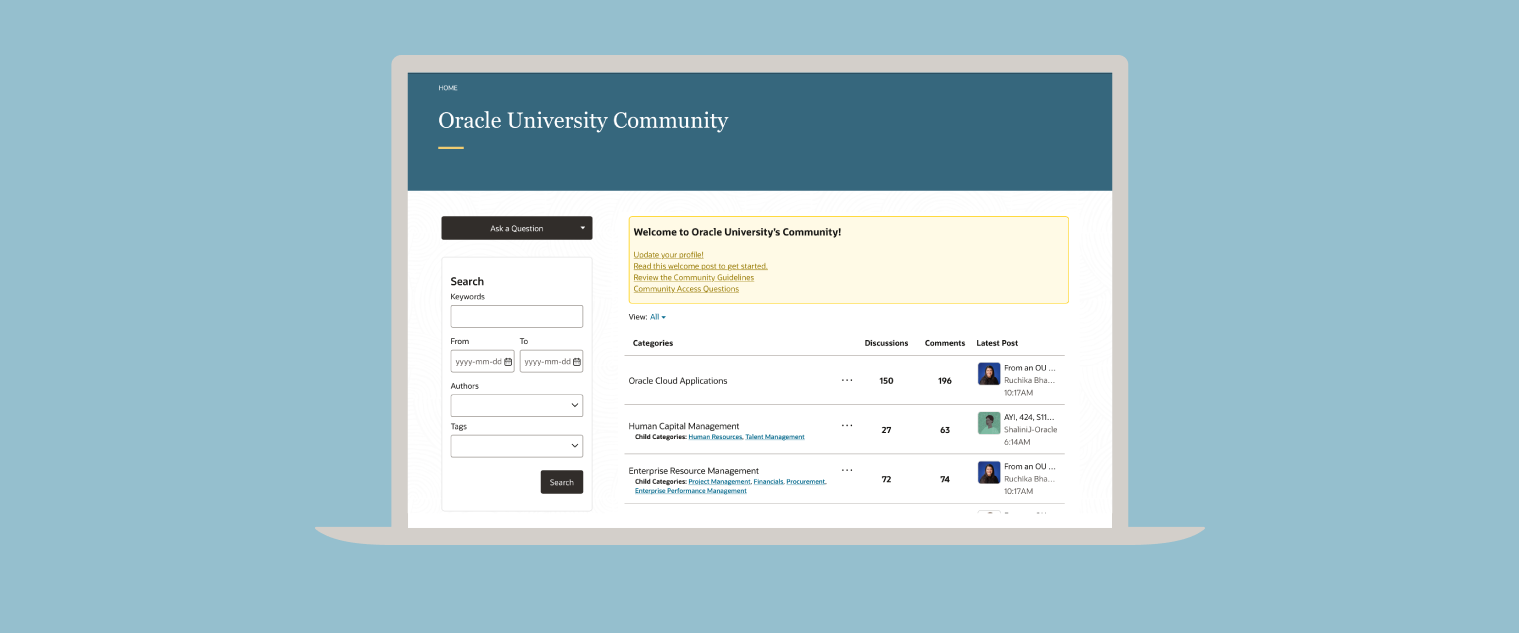This screenshot has width=1519, height=633.
Task: Click ShaliniJ-Oracle avatar in Human Capital row
Action: tap(989, 423)
